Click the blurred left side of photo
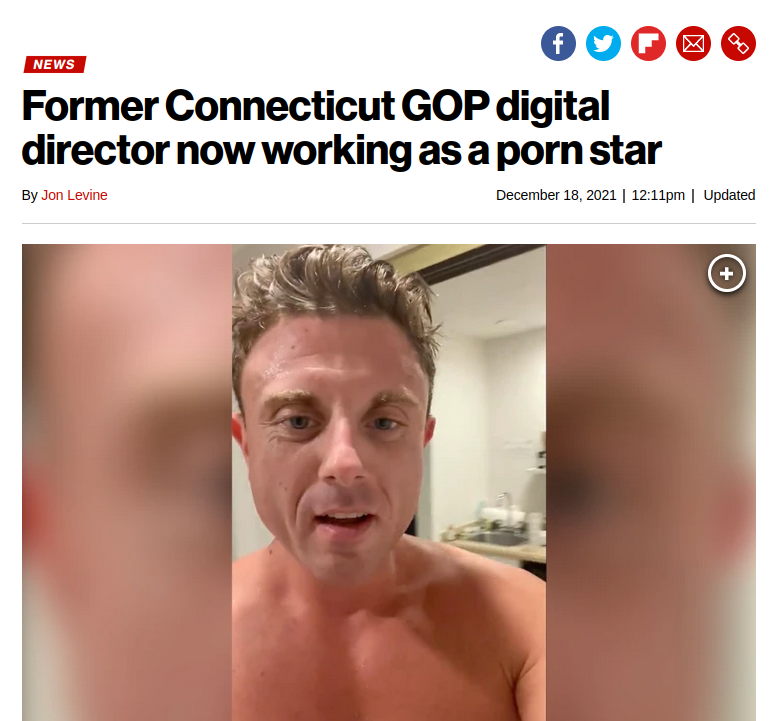 127,482
